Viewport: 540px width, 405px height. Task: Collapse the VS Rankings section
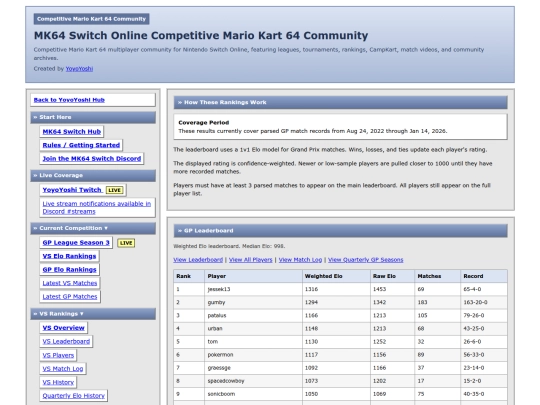click(x=93, y=314)
